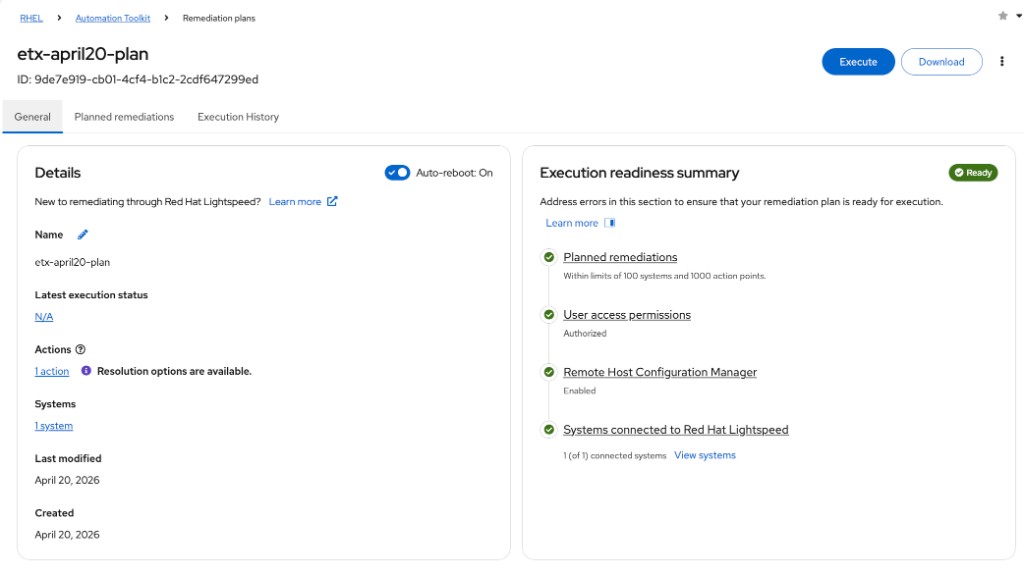Go to RHEL breadcrumb link

(31, 18)
